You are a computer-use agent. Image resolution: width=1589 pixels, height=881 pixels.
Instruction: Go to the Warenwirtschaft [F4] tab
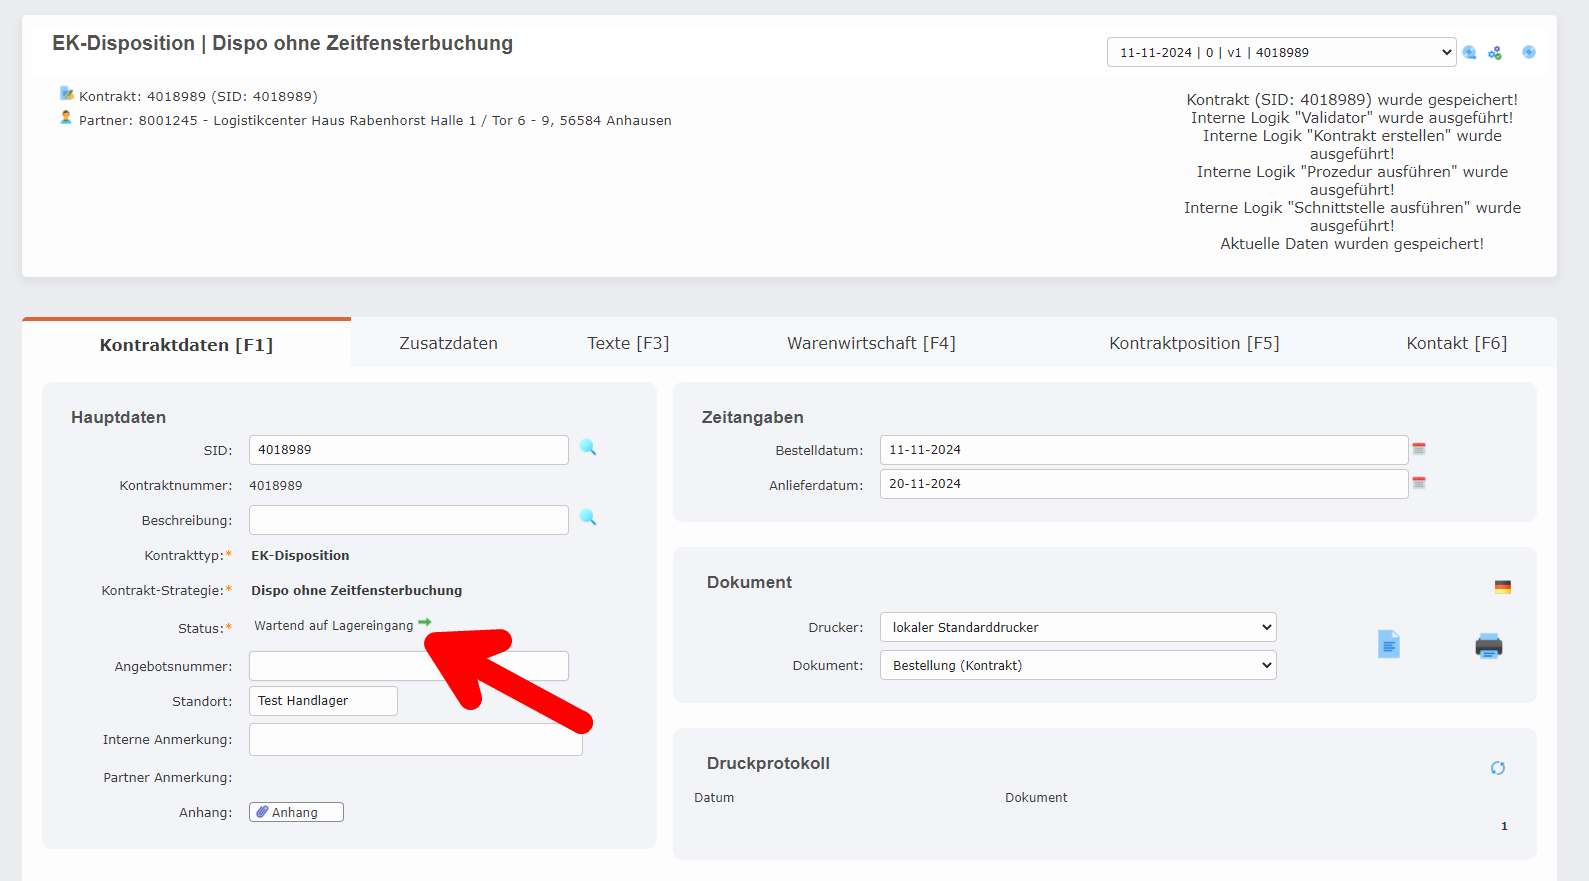(871, 343)
